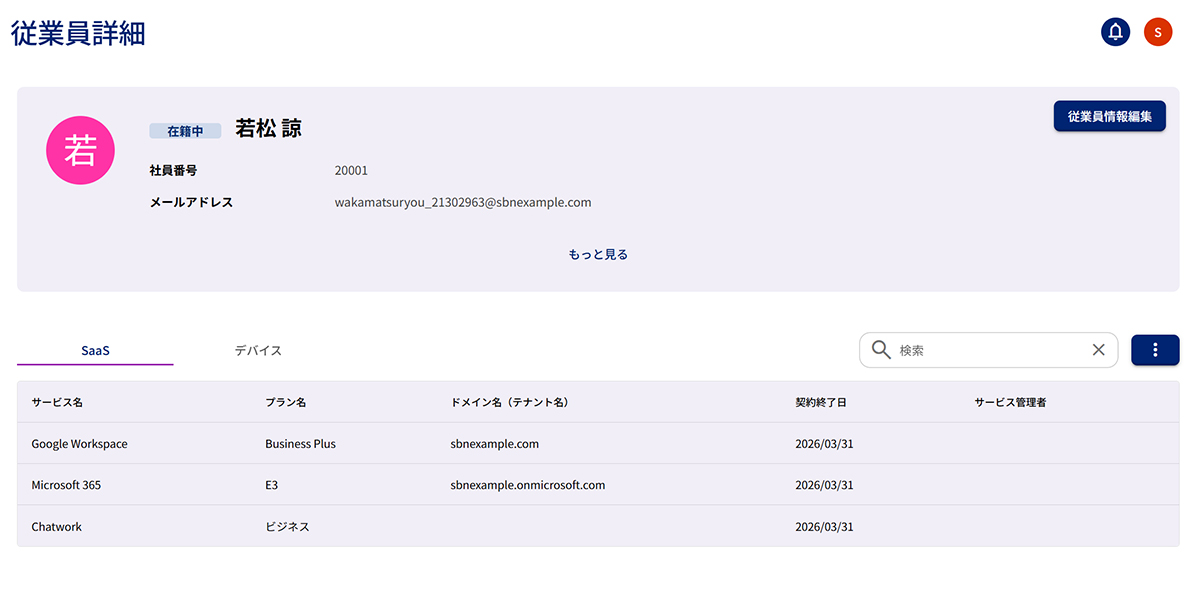Viewport: 1200px width, 599px height.
Task: Click the pink 若 employee avatar
Action: pyautogui.click(x=80, y=150)
